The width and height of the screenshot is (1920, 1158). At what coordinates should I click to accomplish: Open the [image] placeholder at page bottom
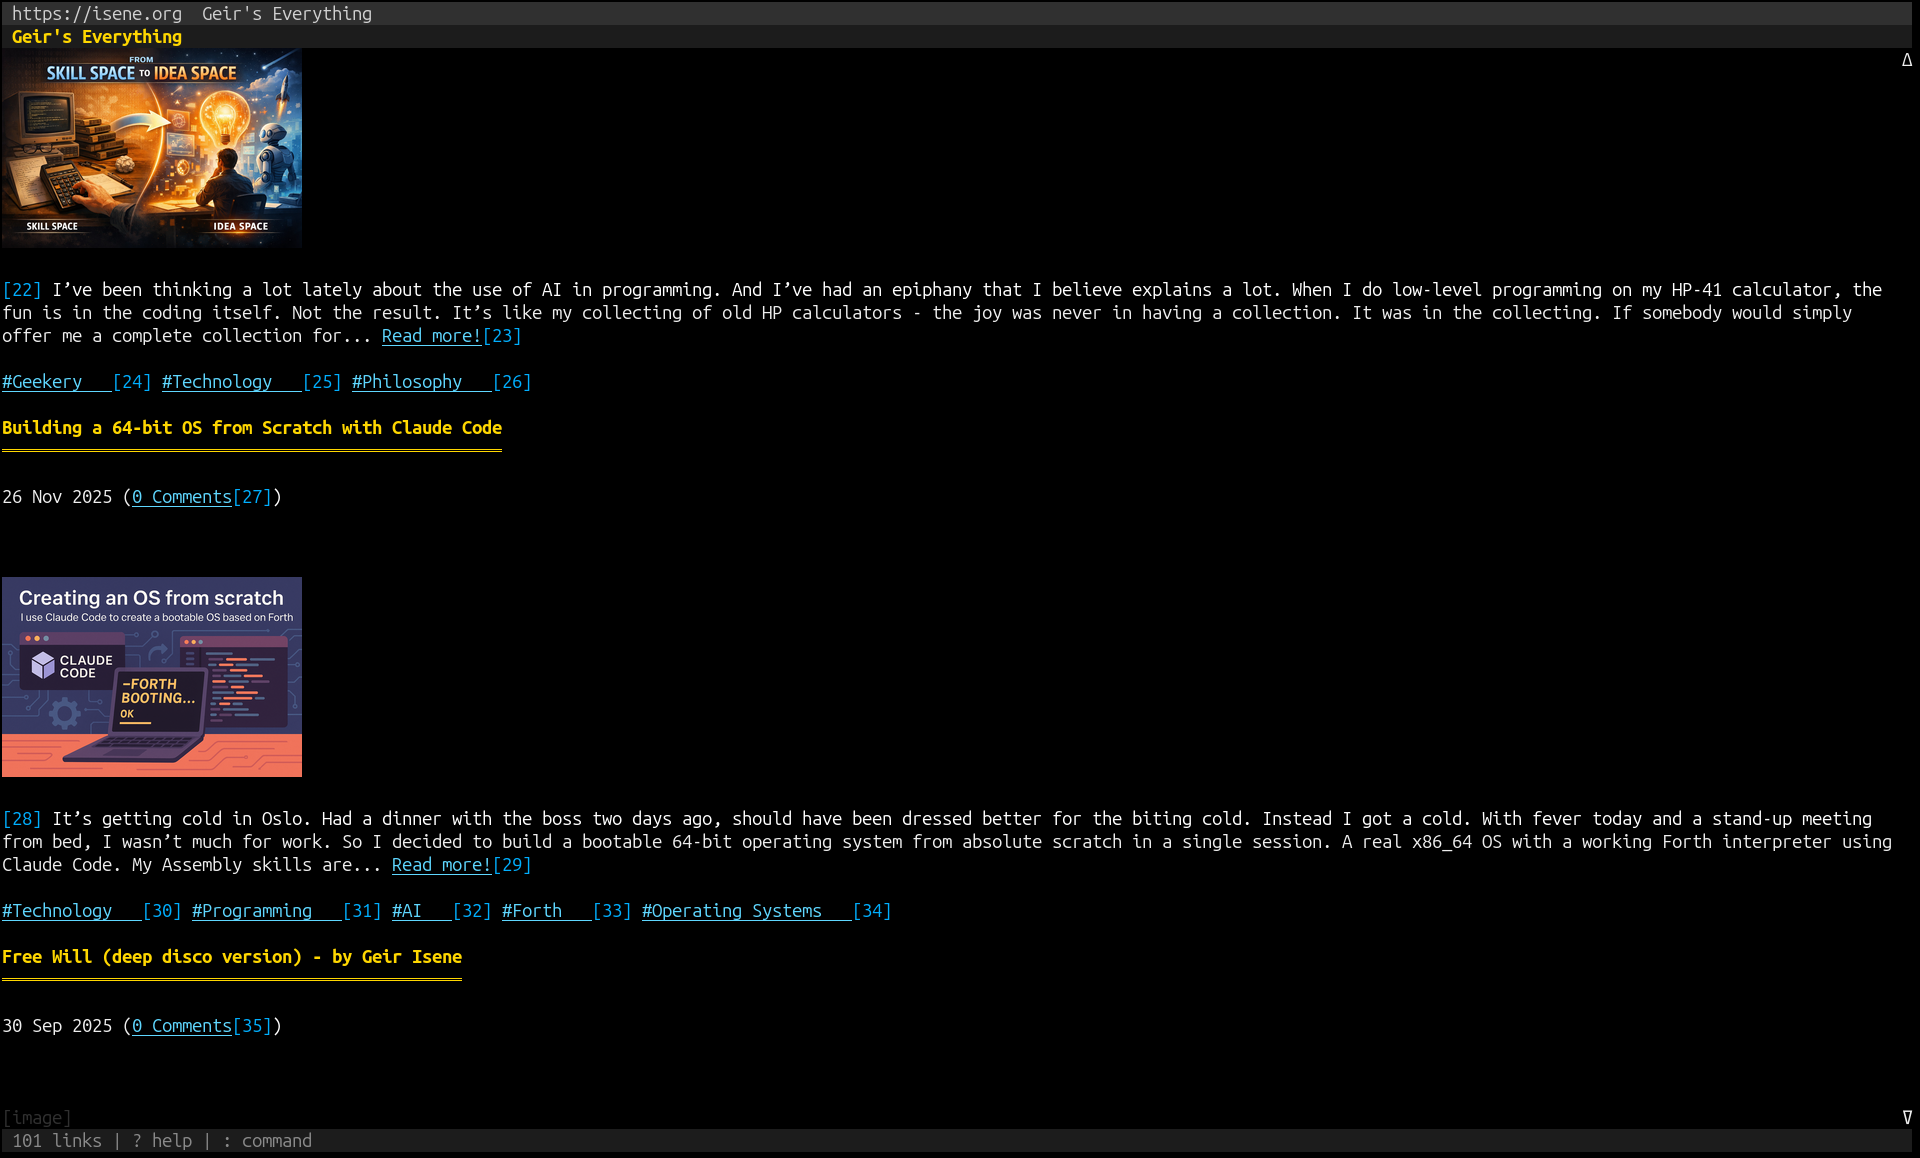point(37,1117)
